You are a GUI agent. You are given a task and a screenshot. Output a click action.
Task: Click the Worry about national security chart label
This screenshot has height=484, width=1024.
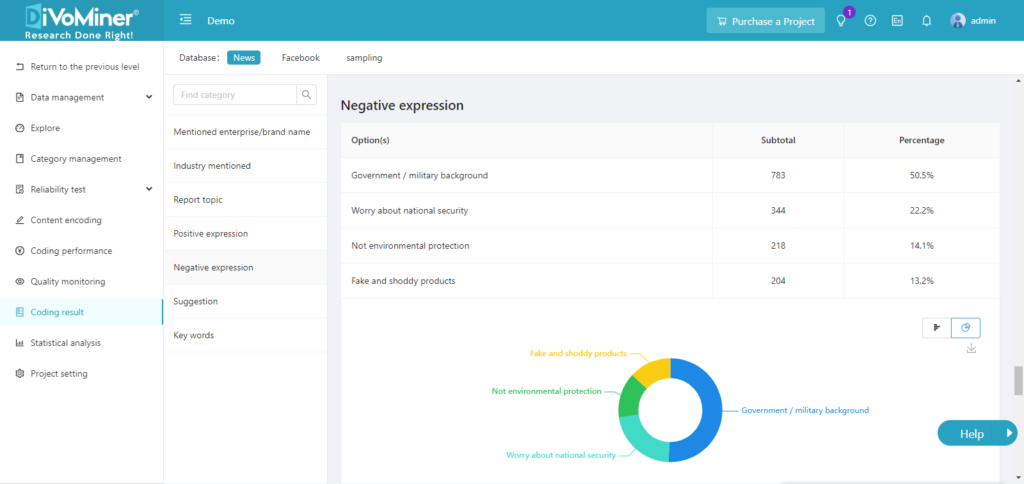click(561, 455)
